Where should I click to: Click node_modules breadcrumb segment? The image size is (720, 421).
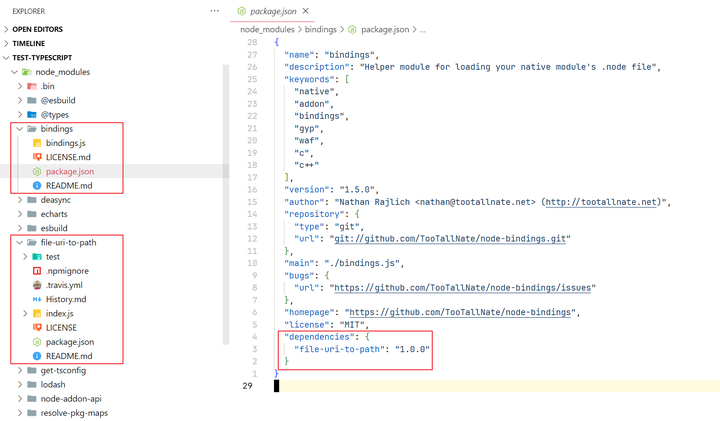coord(267,29)
